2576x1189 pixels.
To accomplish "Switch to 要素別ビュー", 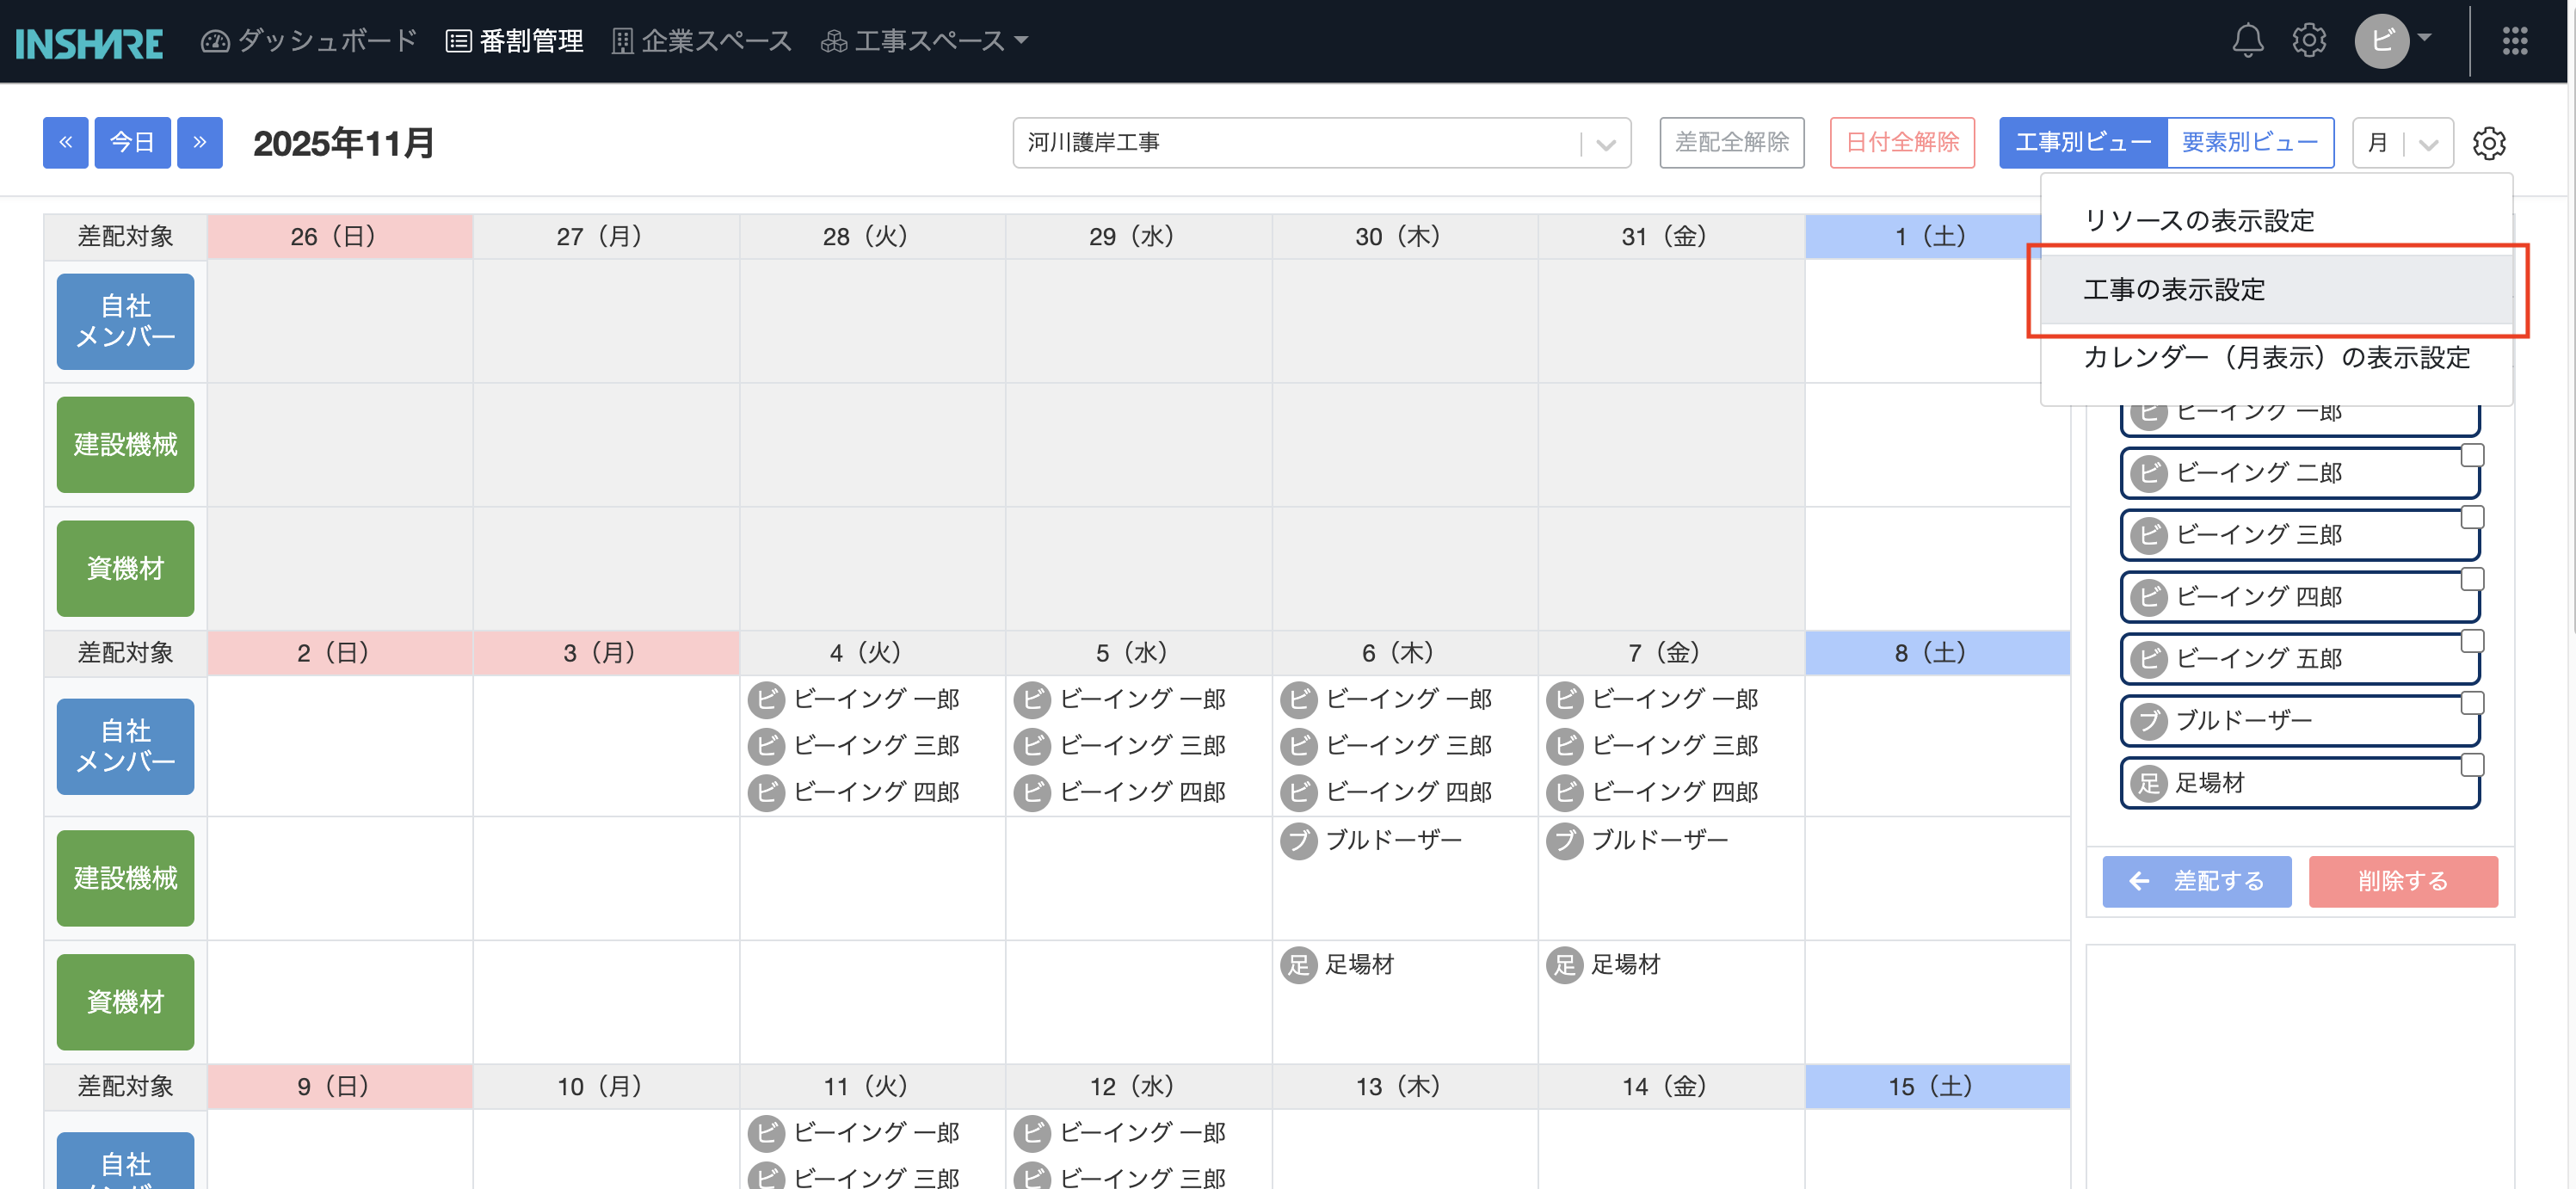I will pyautogui.click(x=2250, y=143).
